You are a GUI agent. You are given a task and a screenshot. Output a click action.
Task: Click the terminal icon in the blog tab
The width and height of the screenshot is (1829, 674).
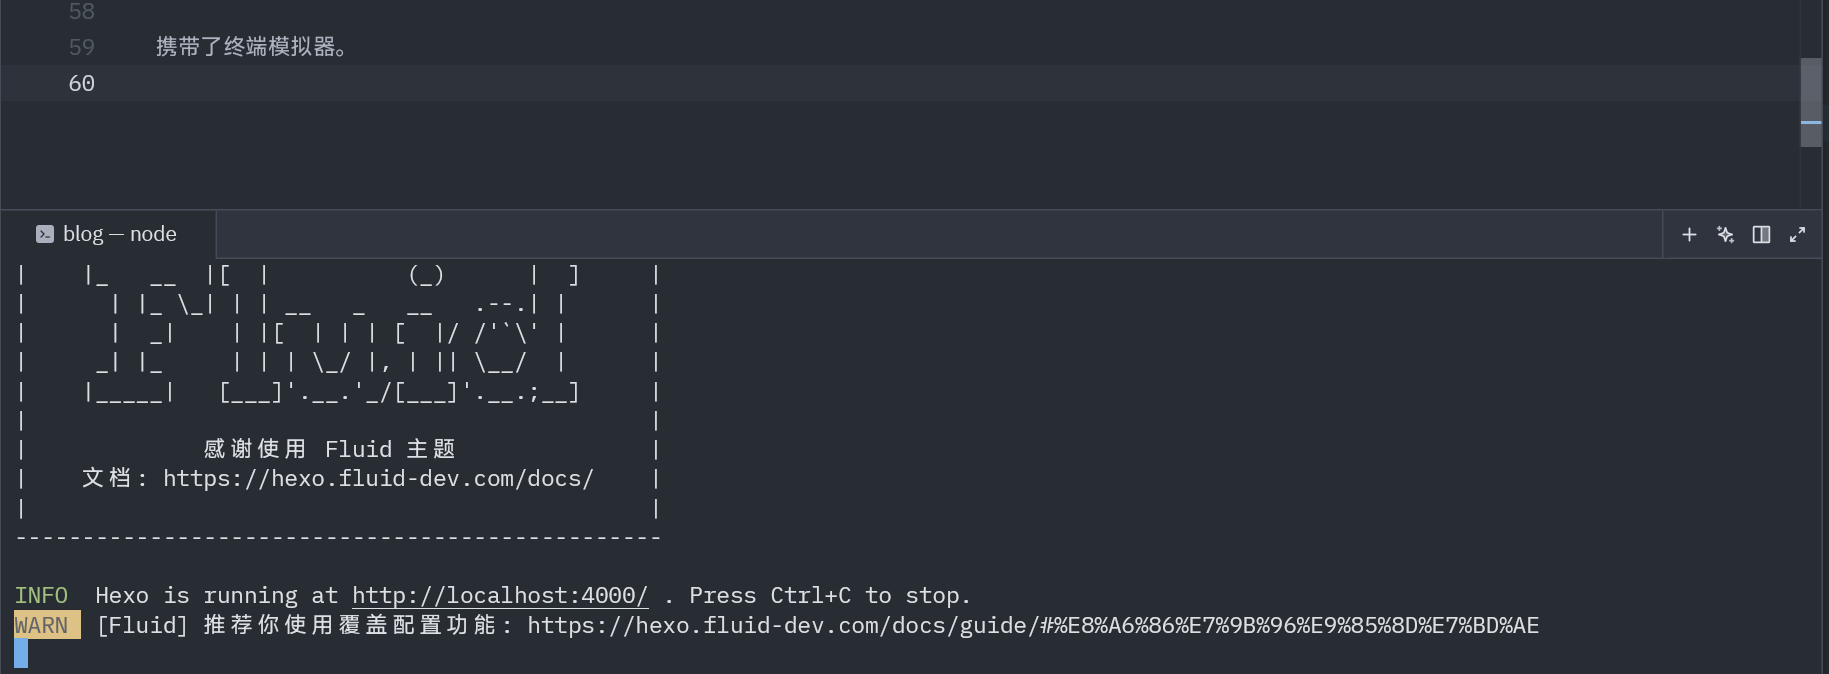coord(45,234)
